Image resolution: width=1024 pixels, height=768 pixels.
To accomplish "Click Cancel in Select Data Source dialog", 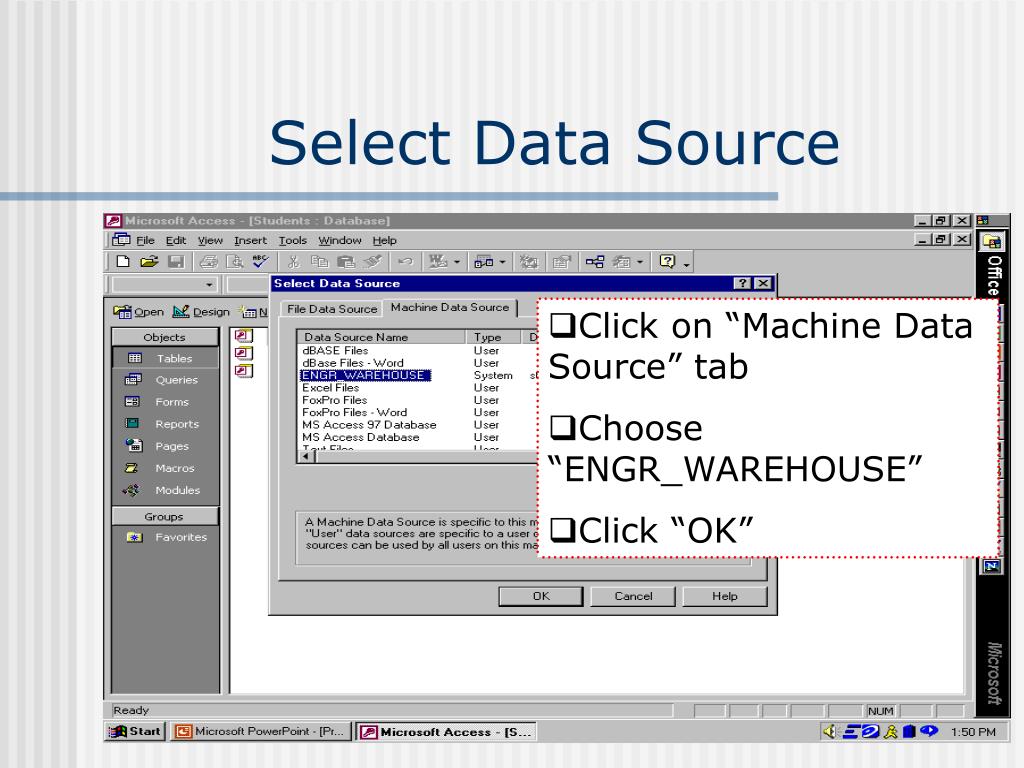I will point(633,596).
